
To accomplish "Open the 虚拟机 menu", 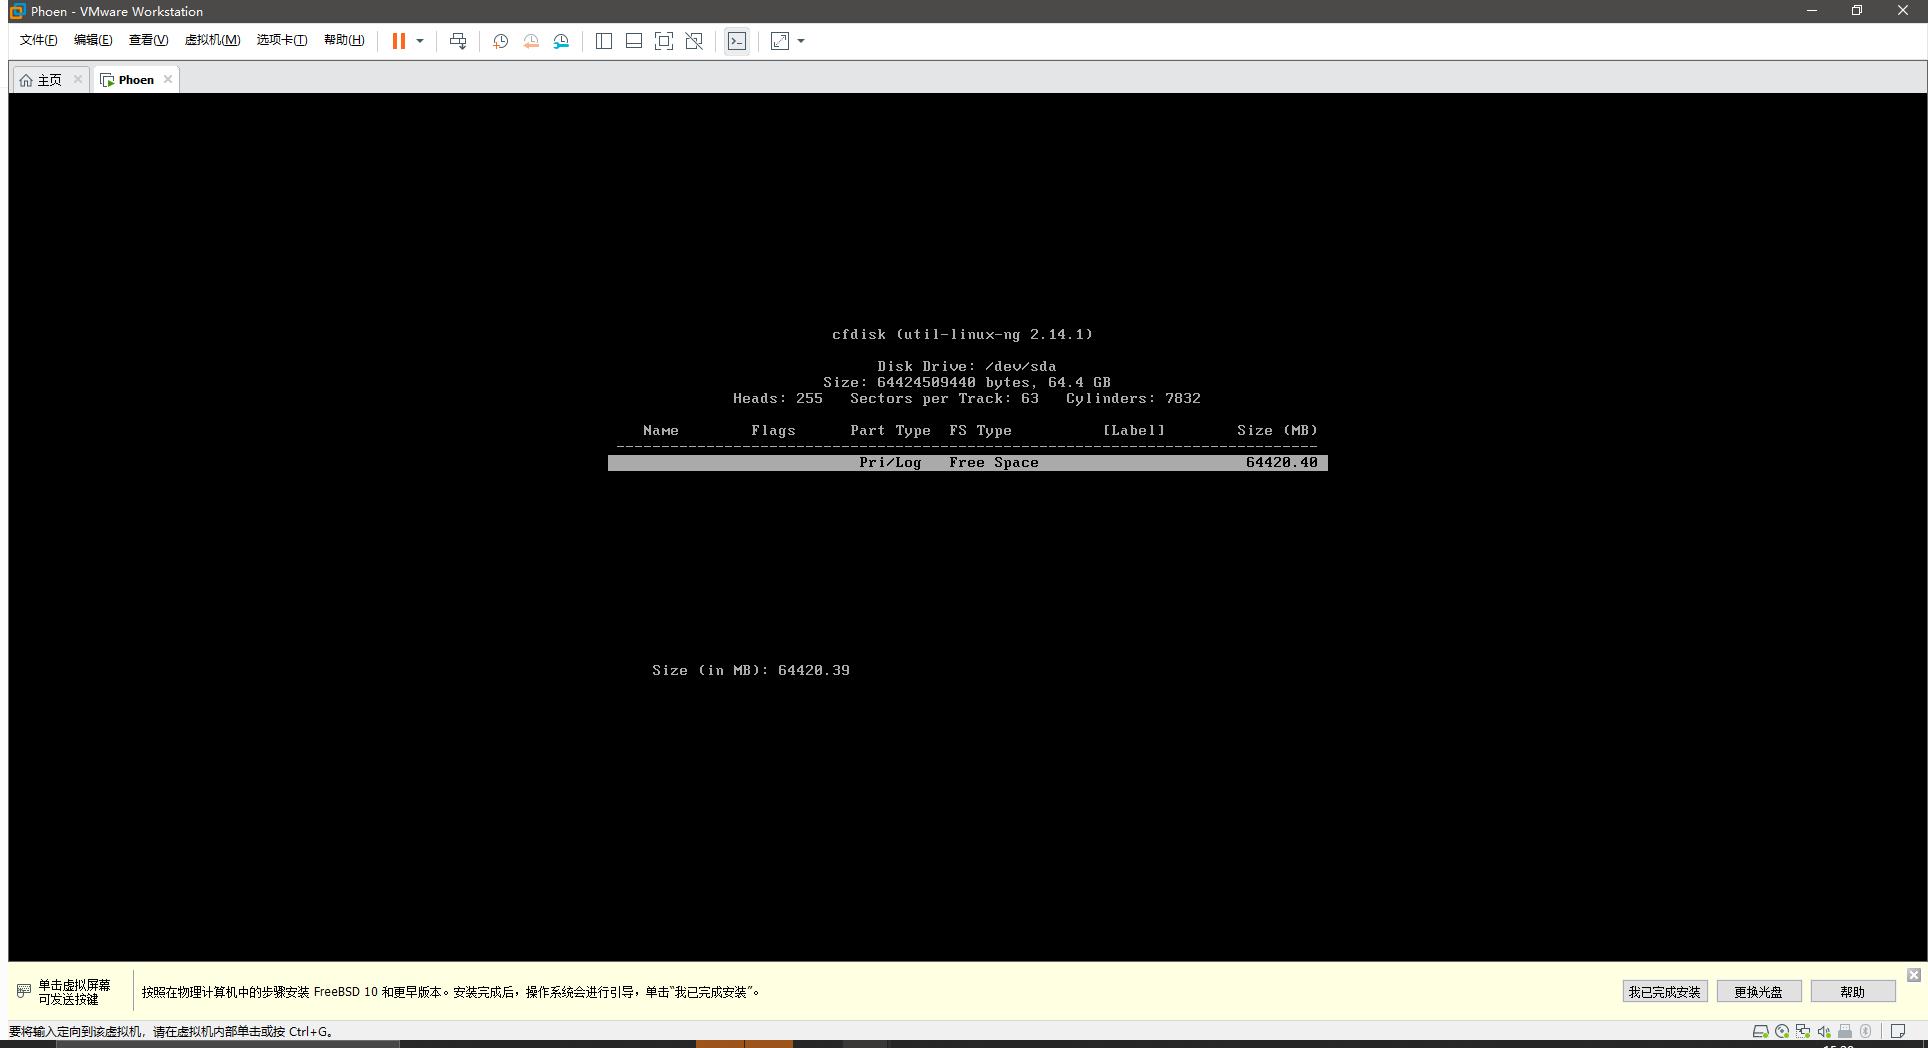I will (212, 40).
